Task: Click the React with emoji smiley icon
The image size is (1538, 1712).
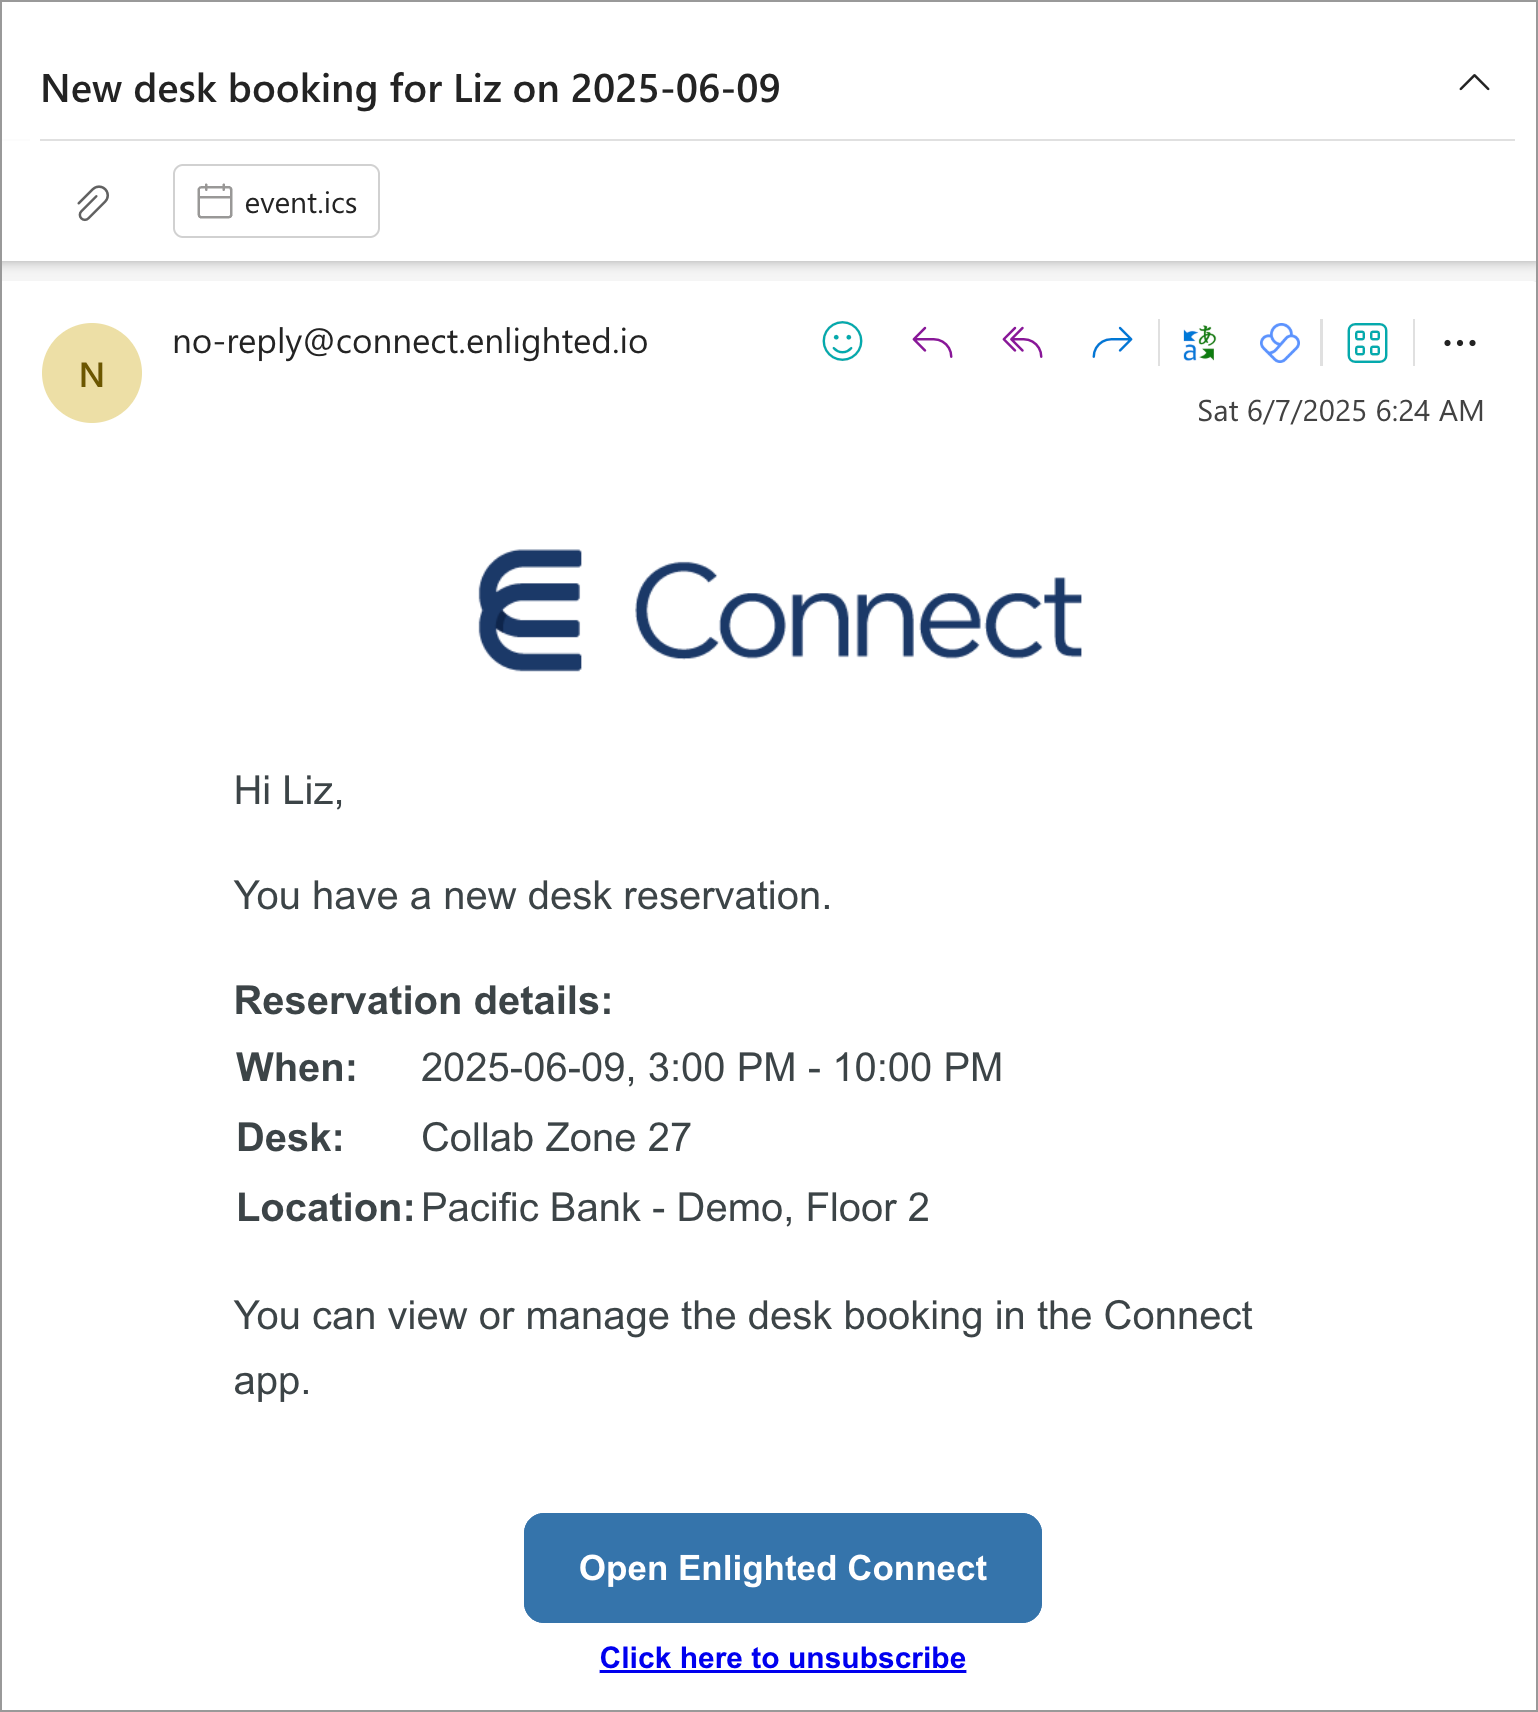Action: tap(842, 342)
